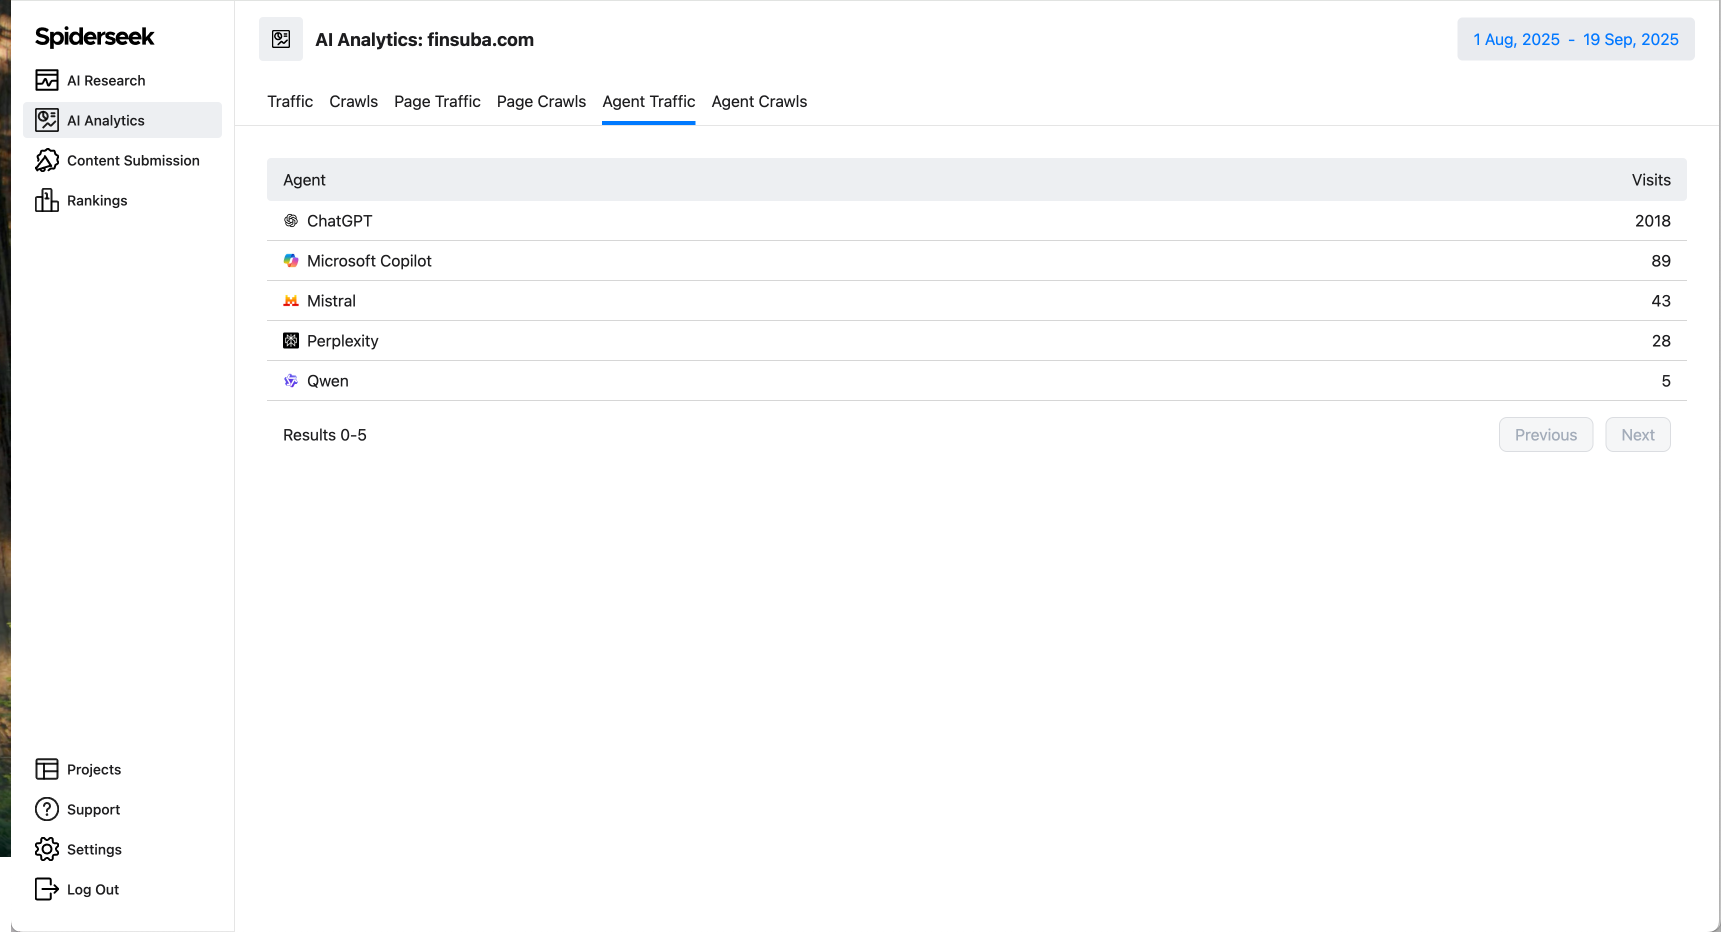Click the Spiderseek logo
Image resolution: width=1721 pixels, height=932 pixels.
click(94, 37)
